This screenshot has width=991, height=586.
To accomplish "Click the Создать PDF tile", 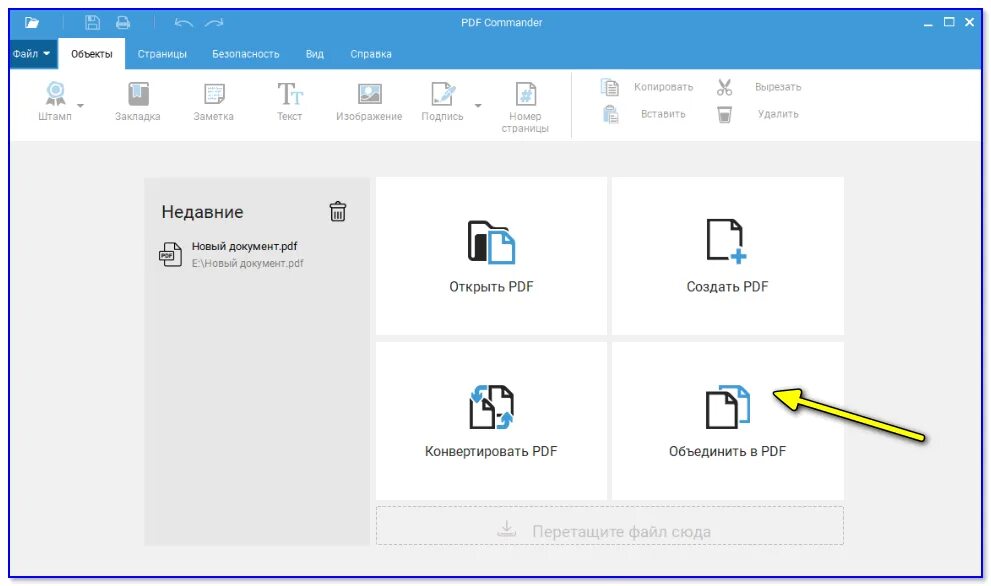I will tap(727, 255).
